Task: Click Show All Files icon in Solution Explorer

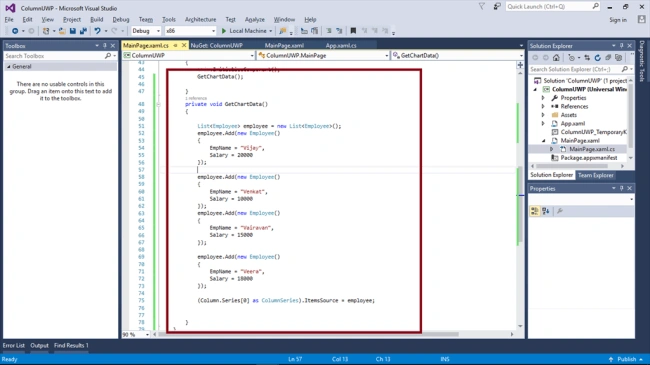Action: click(x=618, y=58)
